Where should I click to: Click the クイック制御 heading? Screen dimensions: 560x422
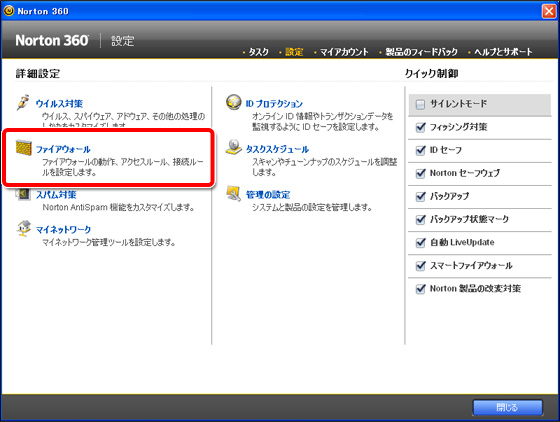pyautogui.click(x=431, y=74)
